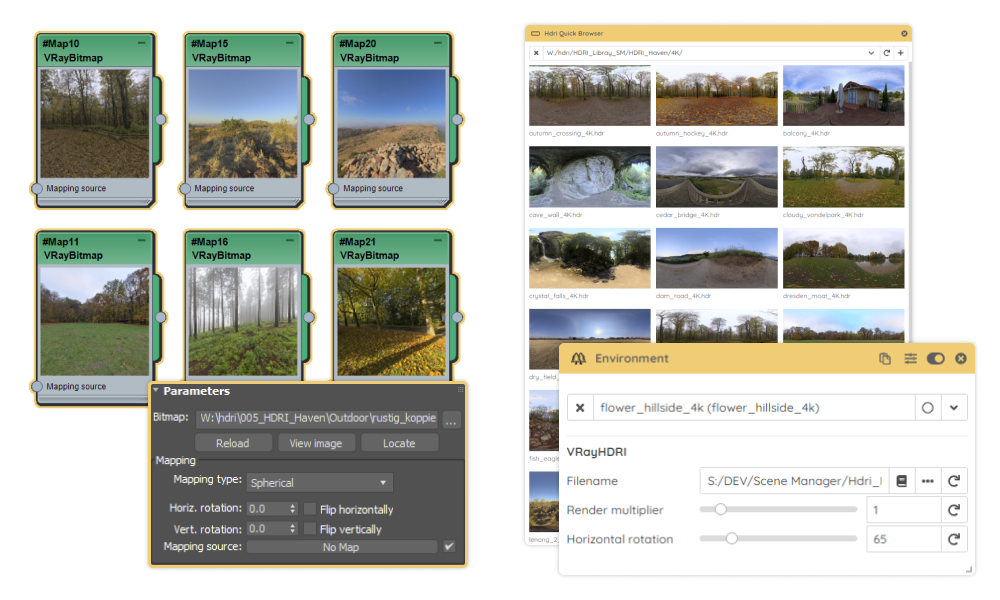Select the dam_road_4K.hdr thumbnail
1000x600 pixels.
(716, 258)
